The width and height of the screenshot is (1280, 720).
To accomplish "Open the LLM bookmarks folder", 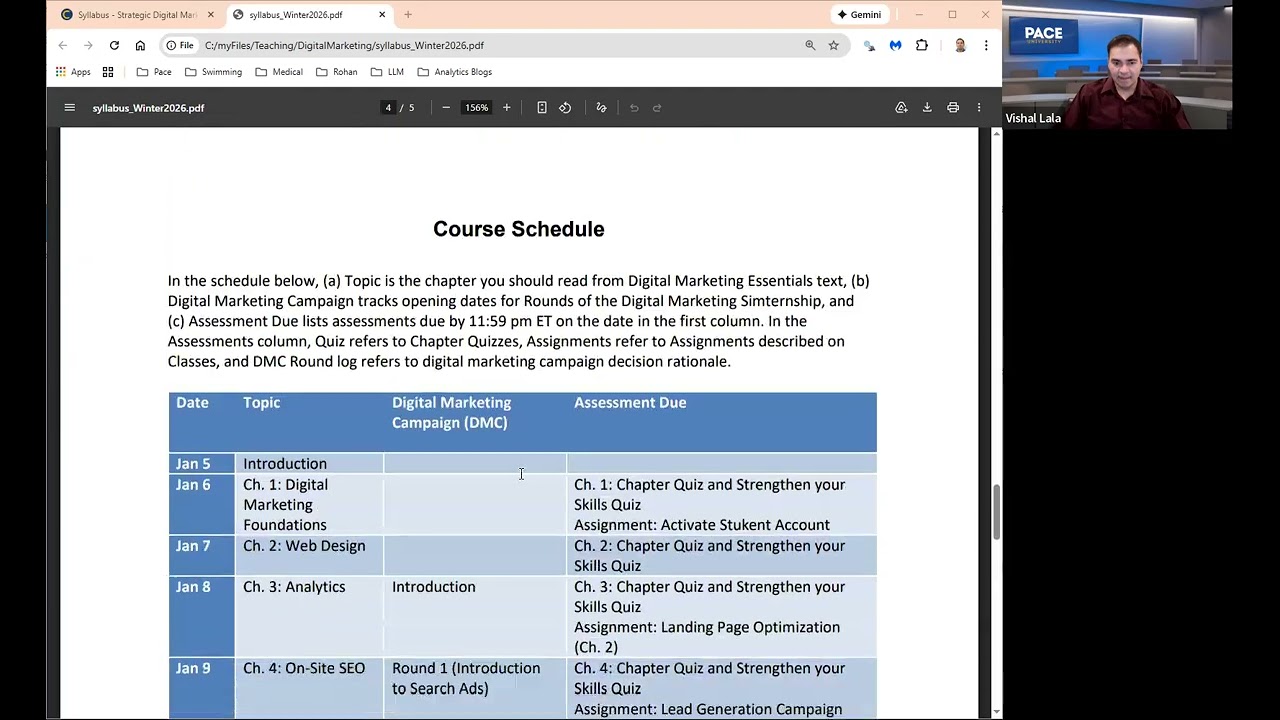I will coord(387,72).
